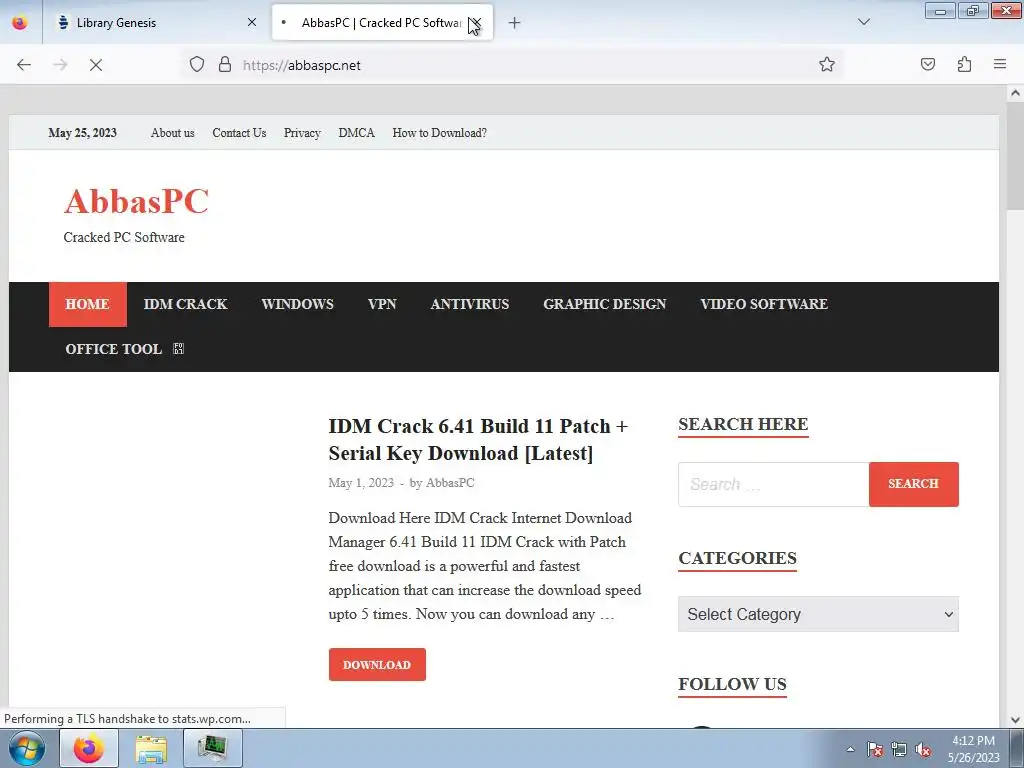The image size is (1024, 768).
Task: Open the taskbar clock and date
Action: point(973,749)
